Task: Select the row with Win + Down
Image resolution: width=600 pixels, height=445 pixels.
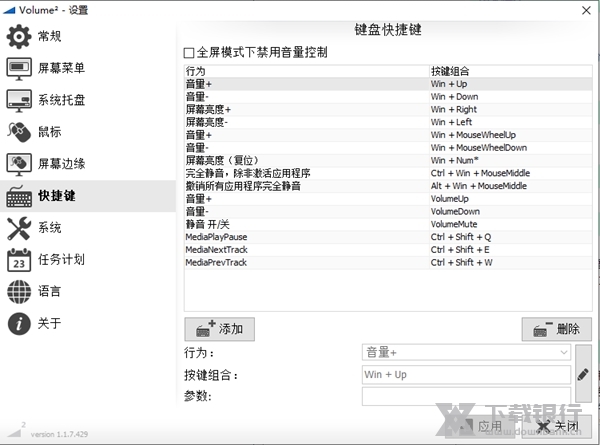Action: pos(388,96)
